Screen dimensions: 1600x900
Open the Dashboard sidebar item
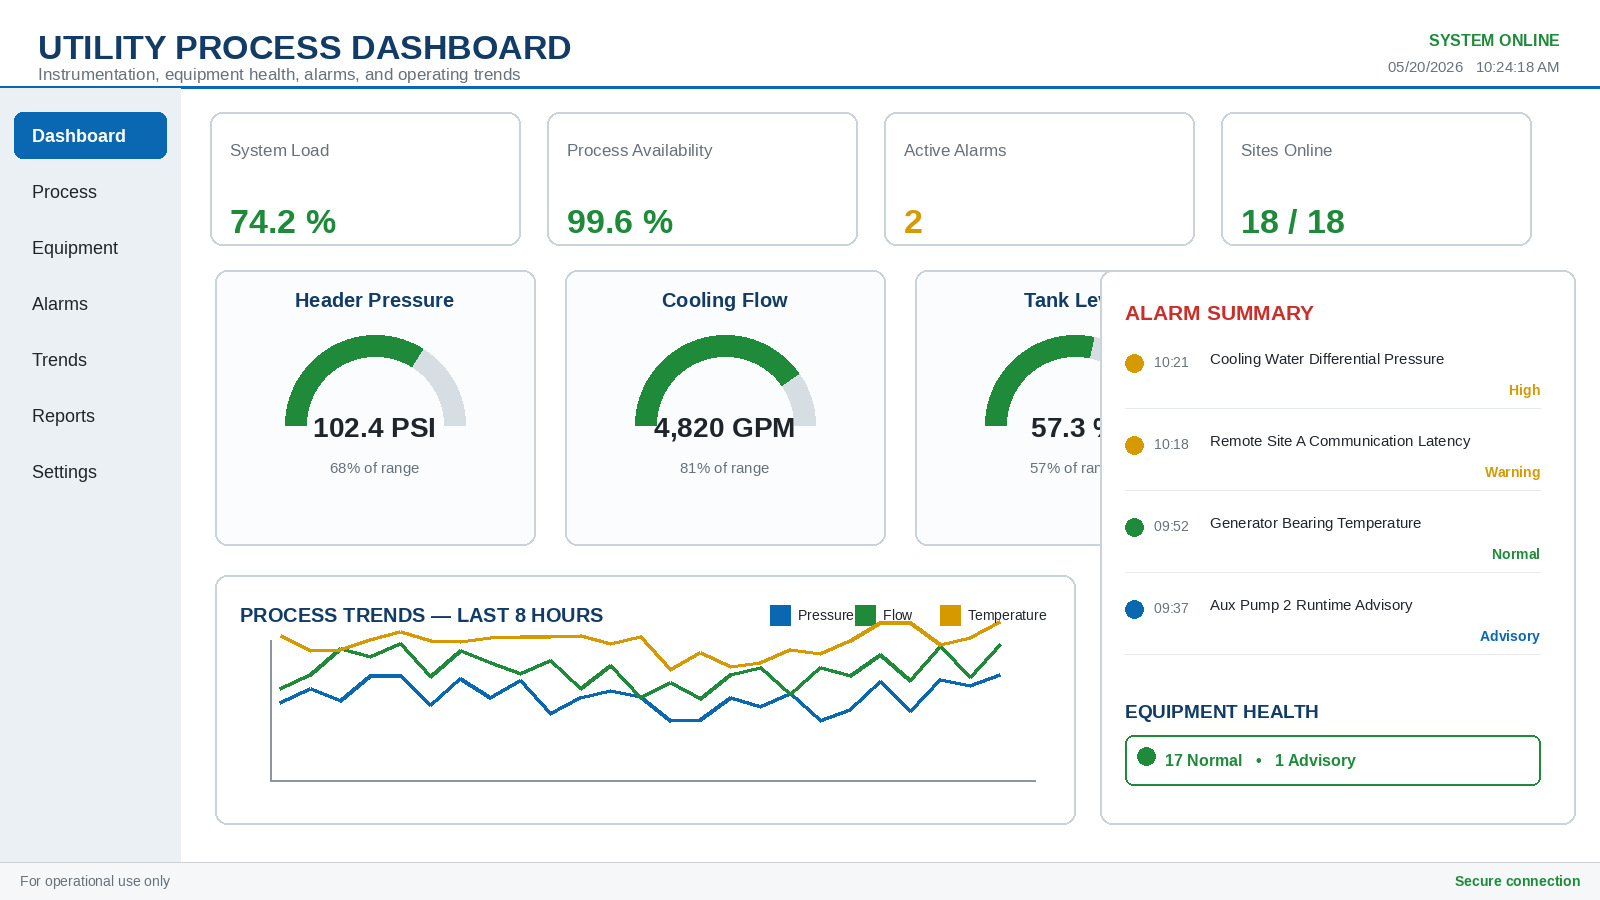(90, 135)
